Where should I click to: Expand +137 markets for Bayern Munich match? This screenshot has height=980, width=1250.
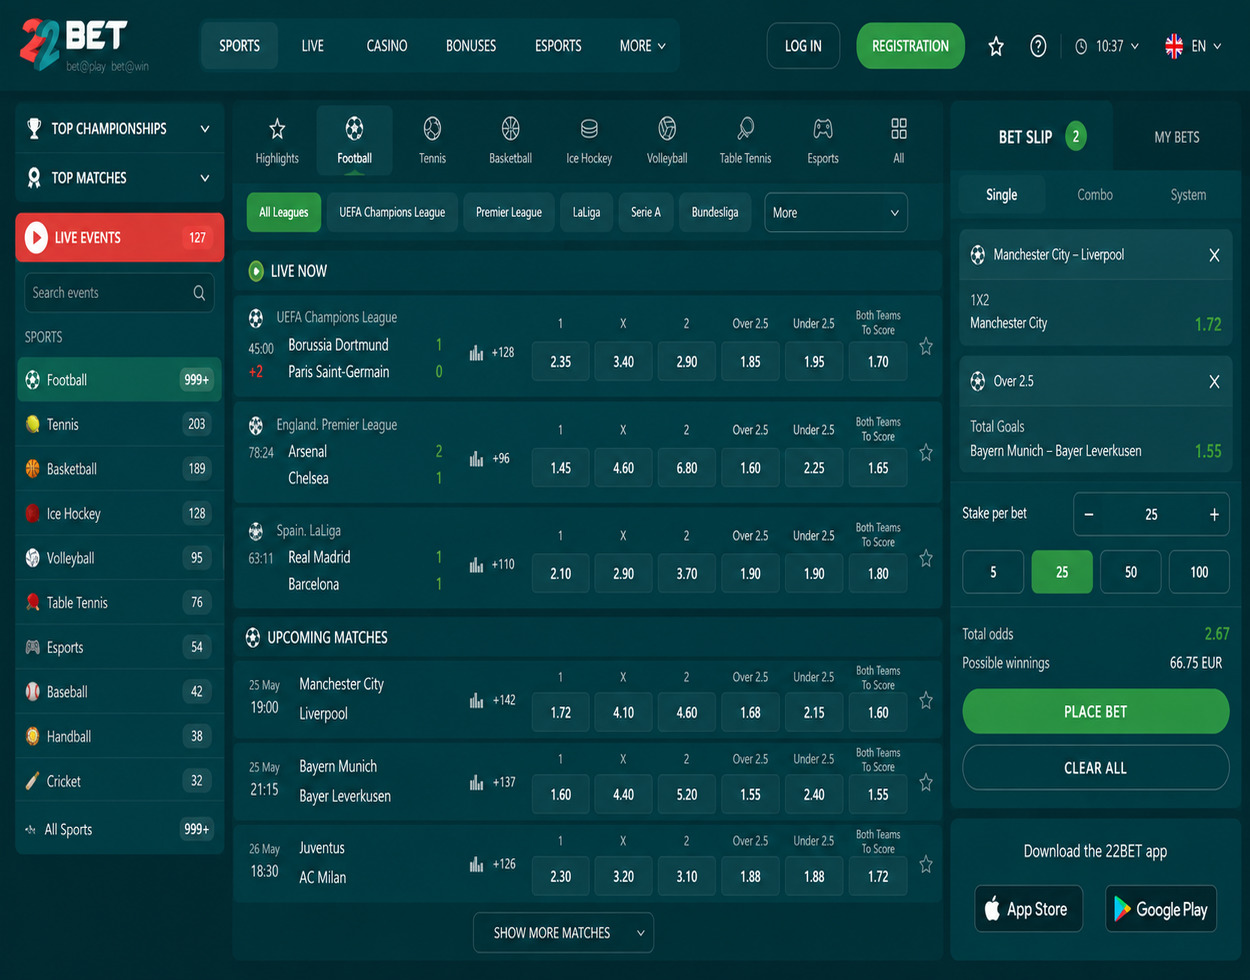(x=504, y=782)
